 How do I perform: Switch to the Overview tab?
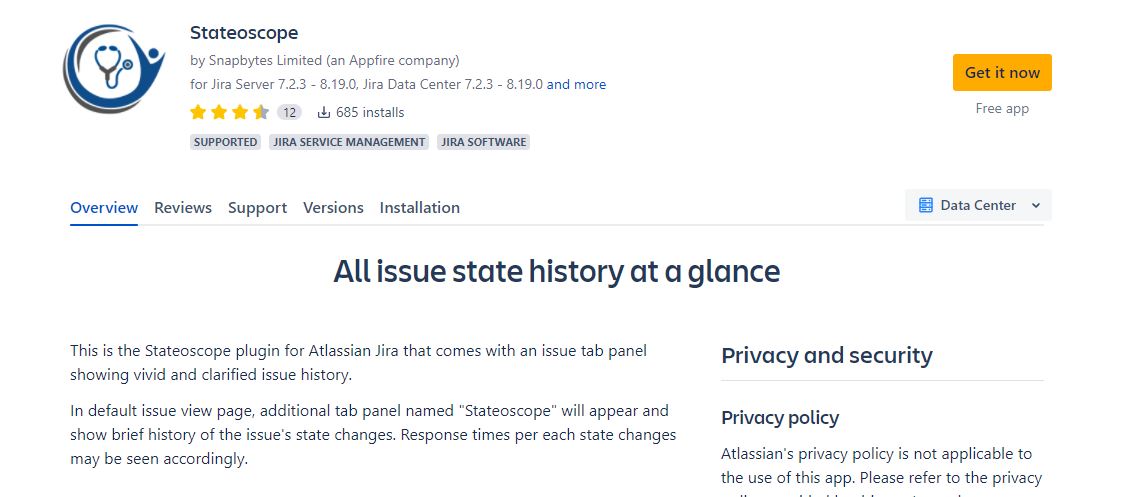click(x=104, y=208)
